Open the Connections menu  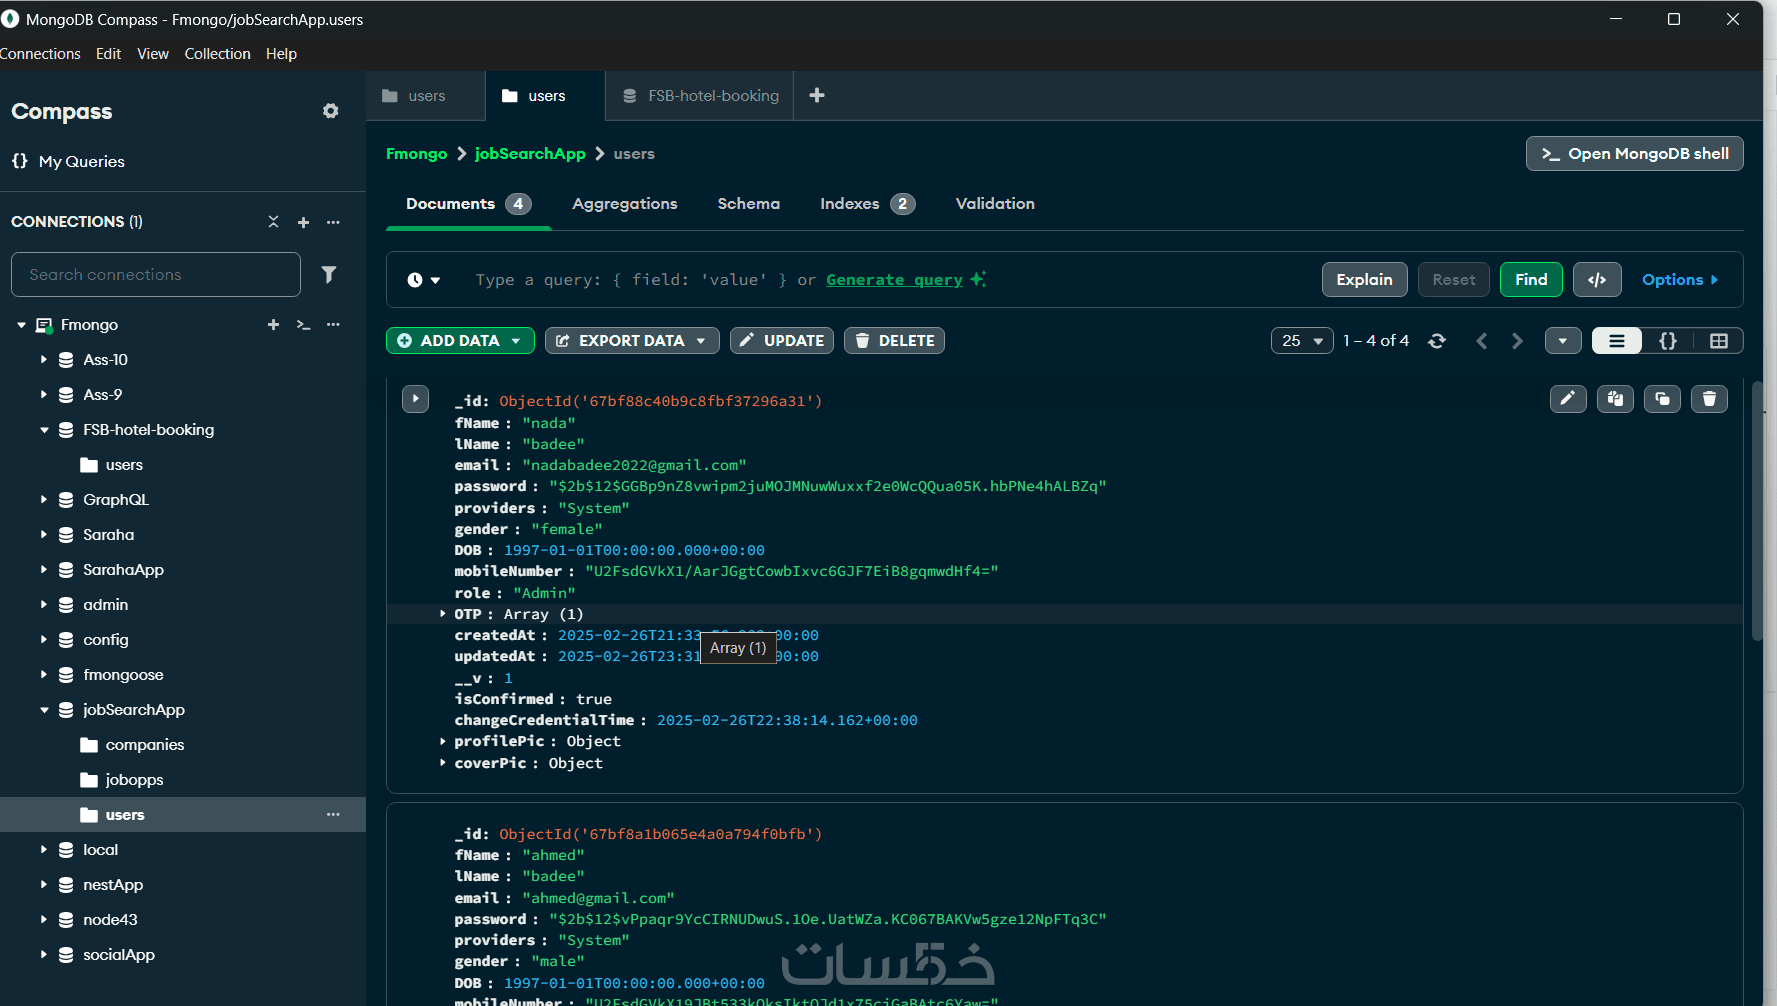tap(40, 54)
